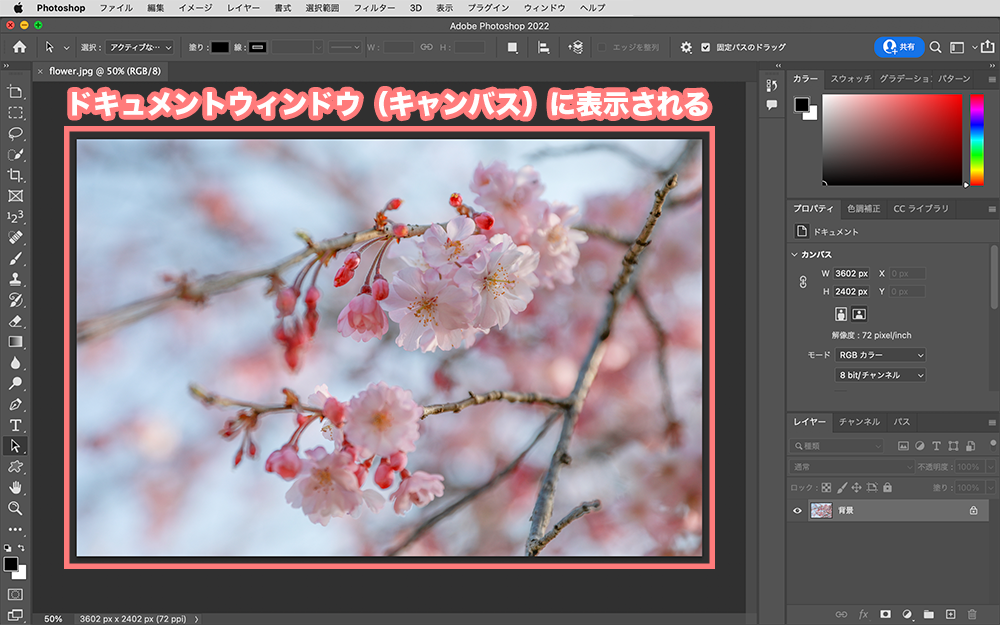The height and width of the screenshot is (625, 1000).
Task: Open the path arrangement stack icon
Action: click(x=575, y=47)
